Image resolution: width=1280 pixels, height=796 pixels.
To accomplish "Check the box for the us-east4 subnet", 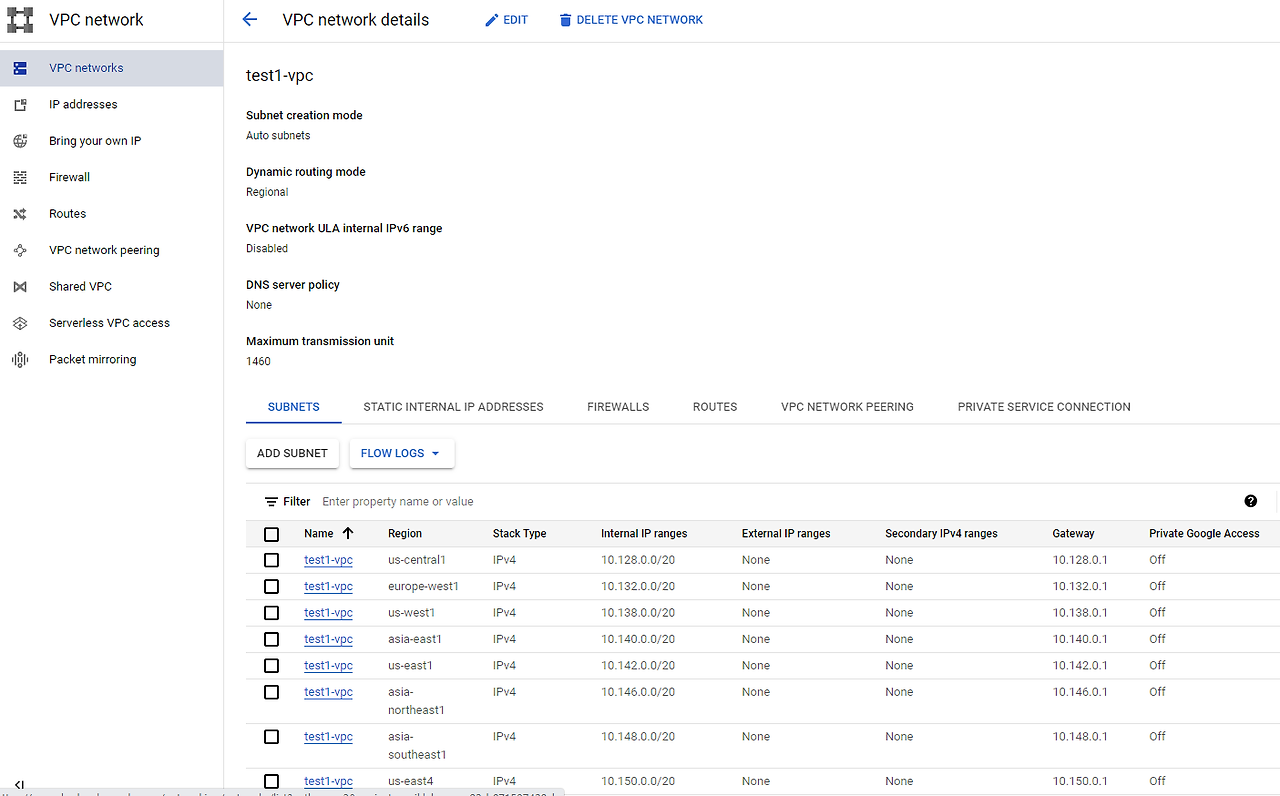I will point(271,781).
